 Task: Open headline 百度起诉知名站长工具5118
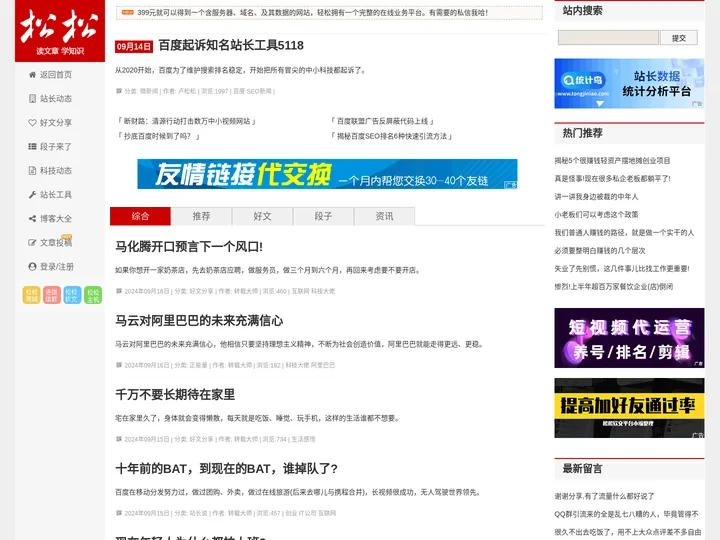231,45
